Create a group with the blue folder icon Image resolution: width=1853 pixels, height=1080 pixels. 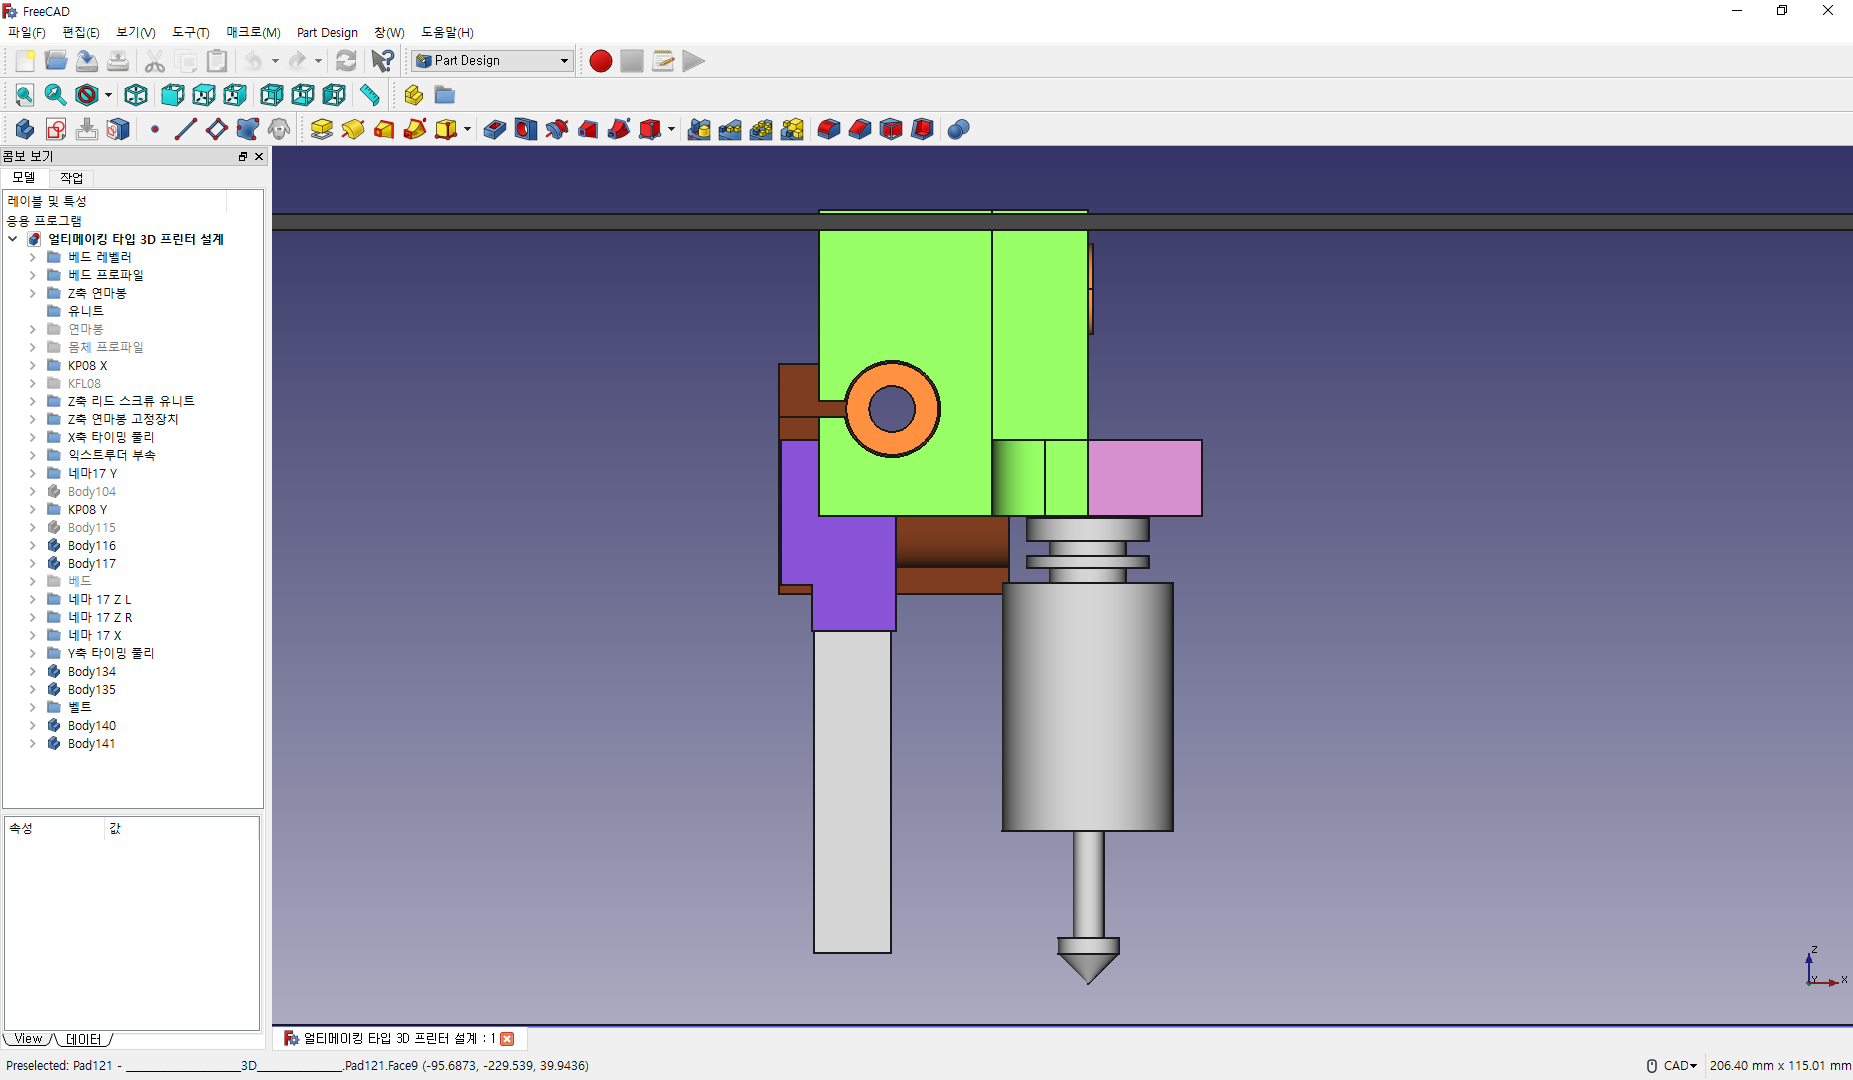(x=445, y=95)
